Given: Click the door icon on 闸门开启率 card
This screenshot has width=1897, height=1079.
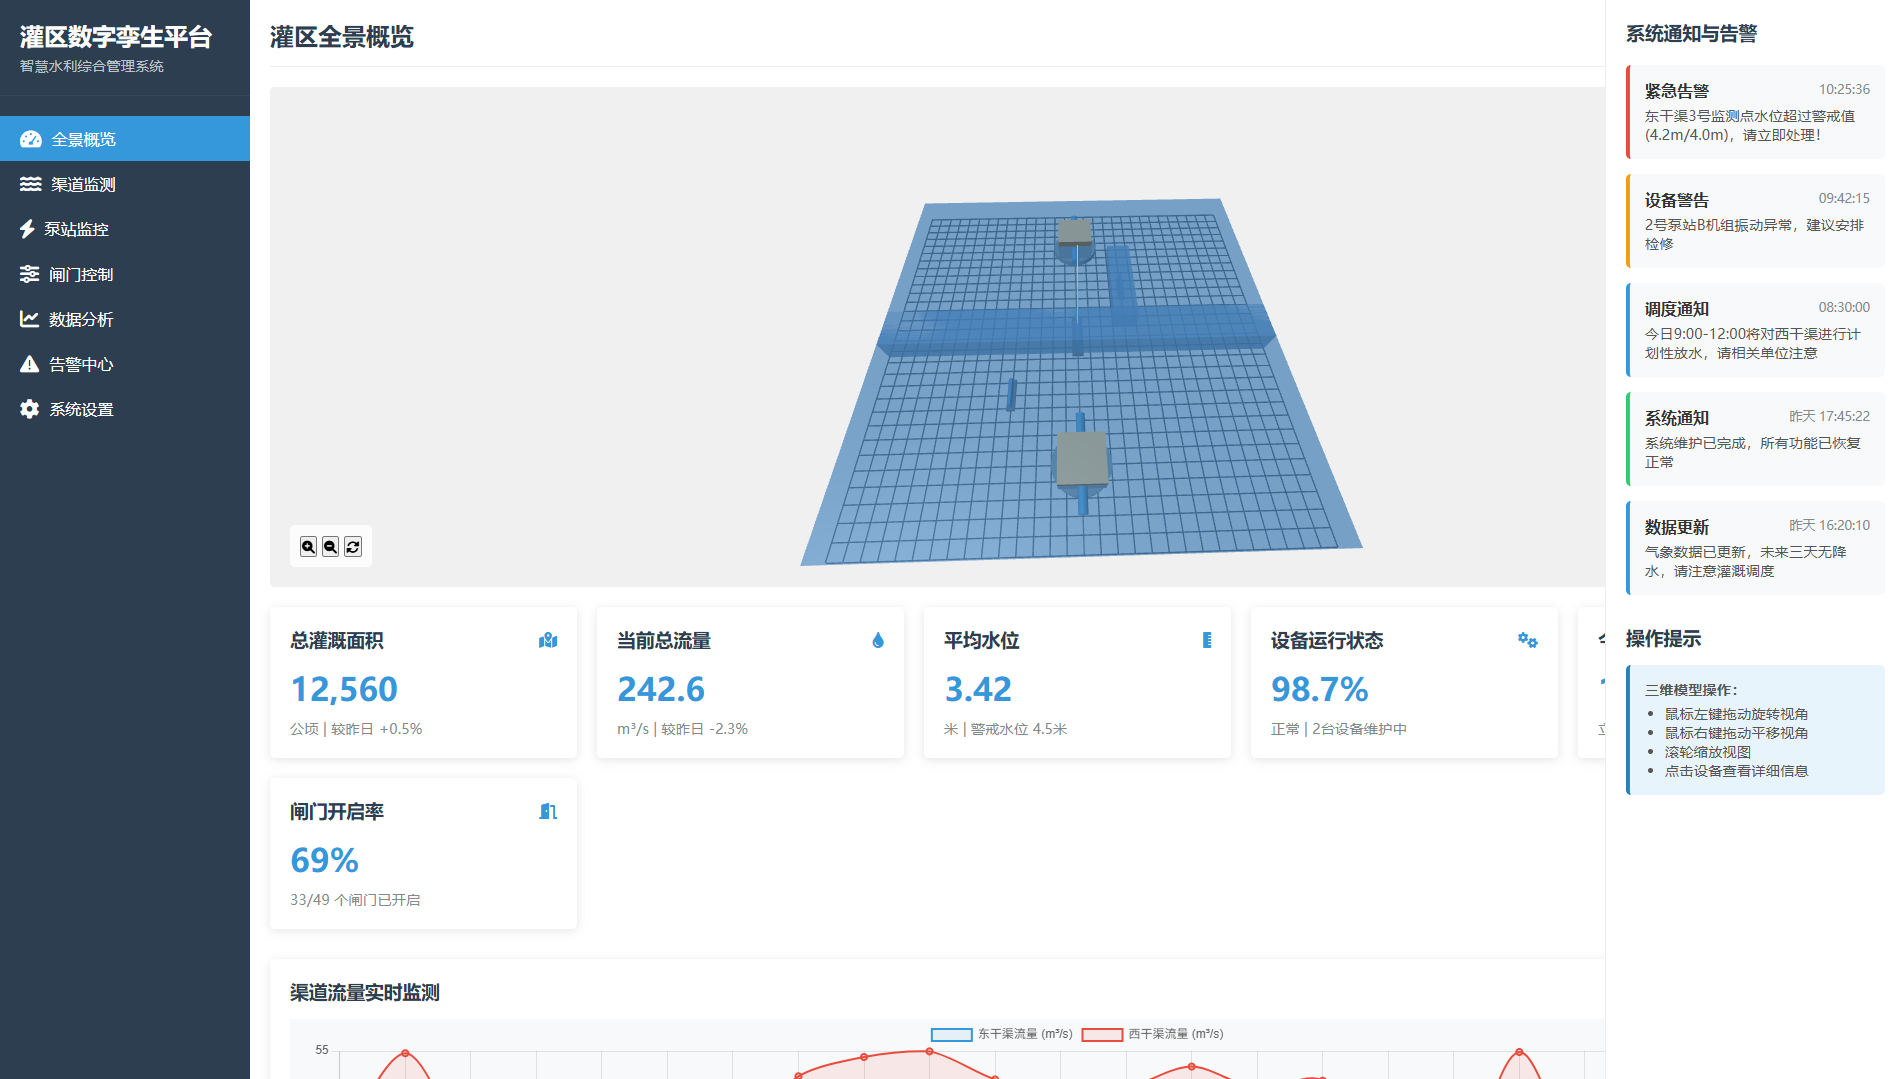Looking at the screenshot, I should tap(548, 812).
